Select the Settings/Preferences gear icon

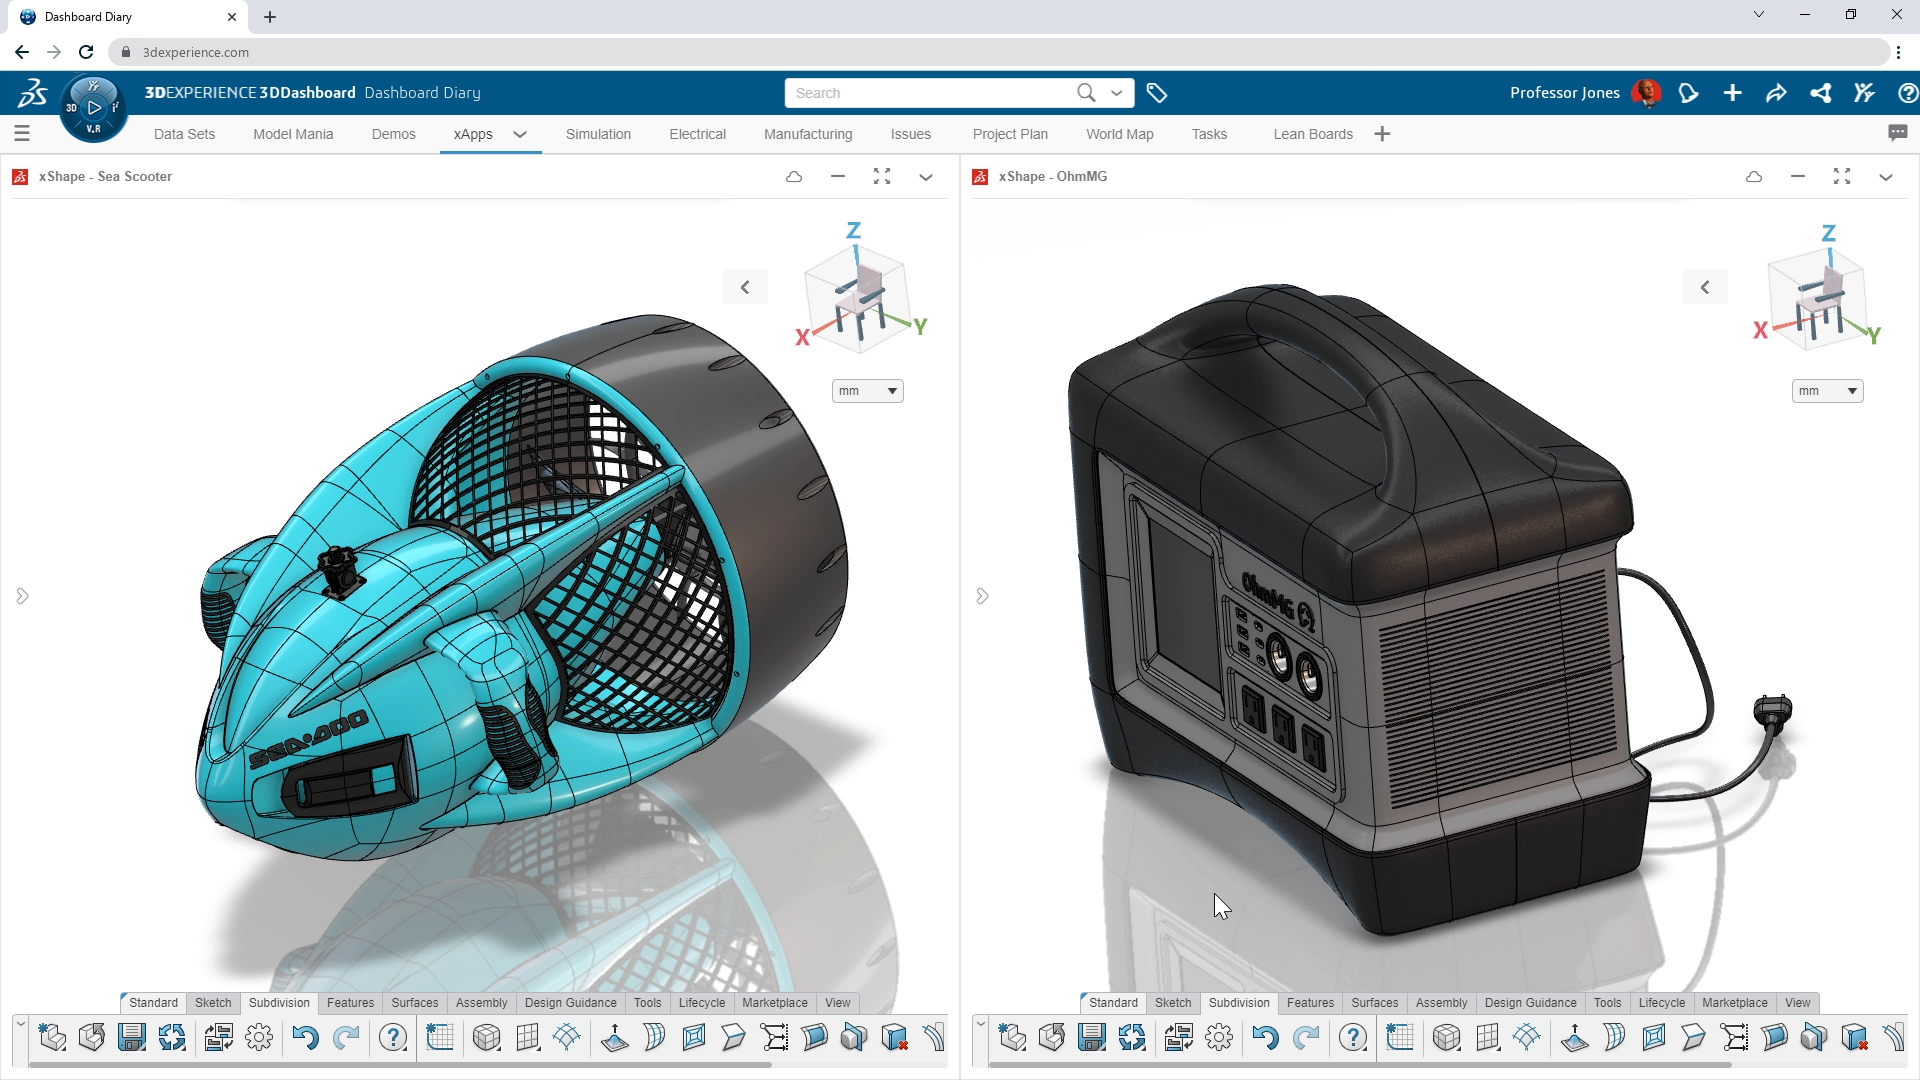point(260,1039)
